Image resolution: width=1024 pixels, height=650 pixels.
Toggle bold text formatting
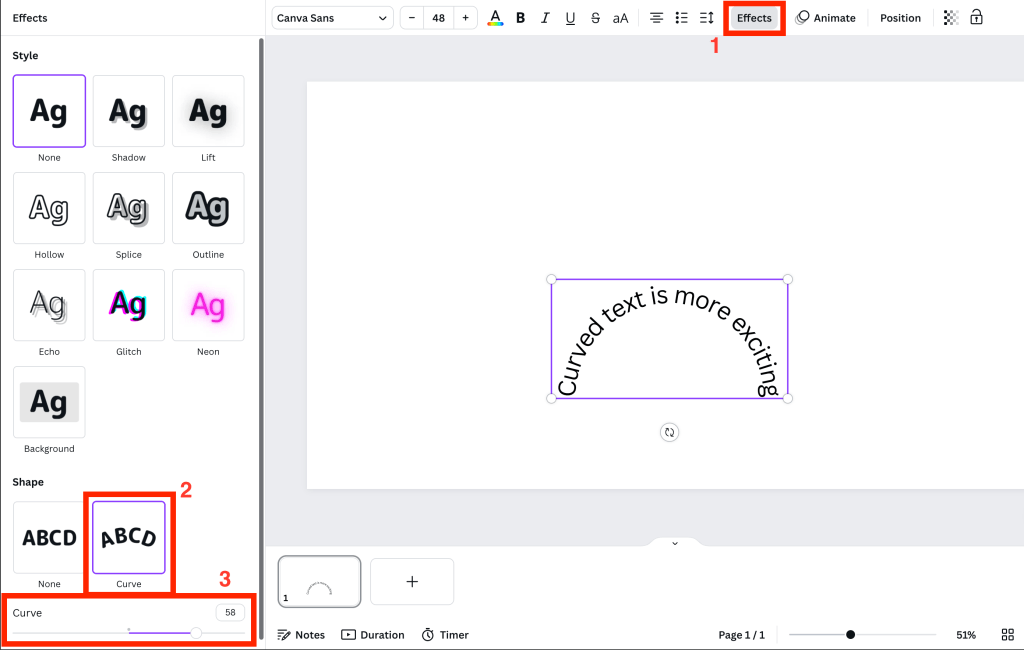coord(520,18)
